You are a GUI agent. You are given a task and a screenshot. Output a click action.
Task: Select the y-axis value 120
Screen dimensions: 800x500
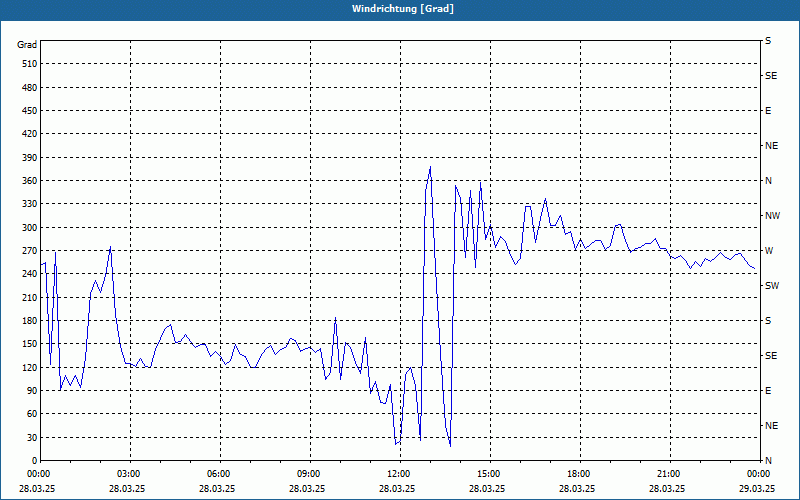click(30, 367)
